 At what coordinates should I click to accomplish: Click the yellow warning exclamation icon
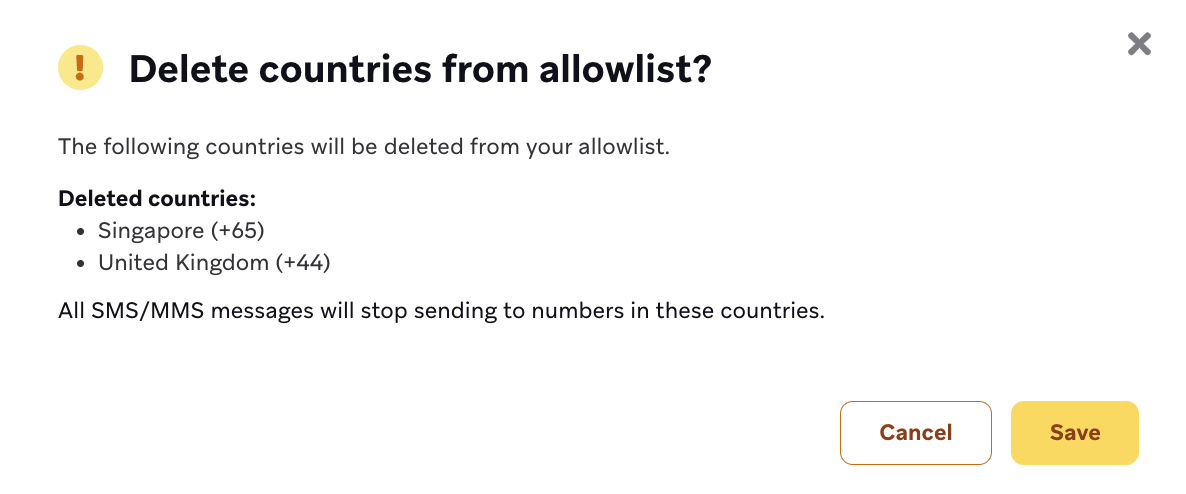point(81,68)
